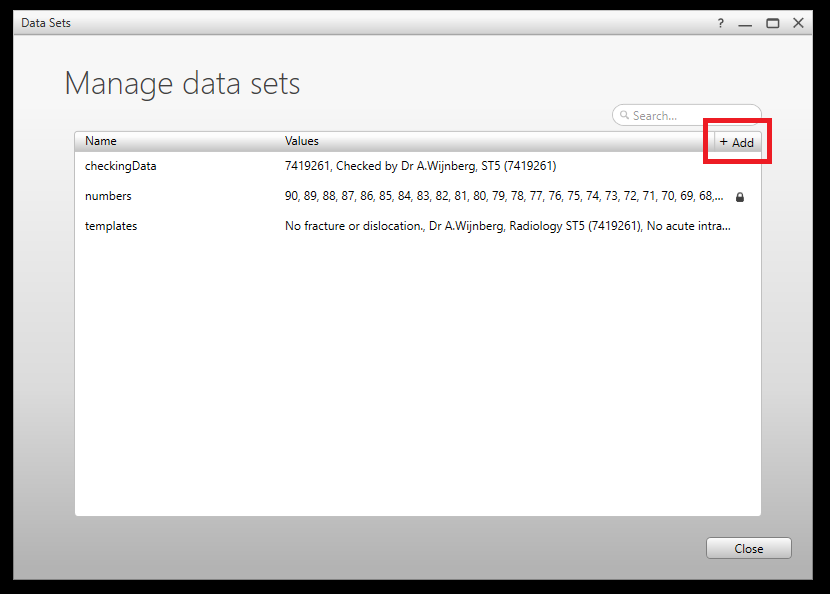
Task: Maximize the Data Sets dialog
Action: 772,23
